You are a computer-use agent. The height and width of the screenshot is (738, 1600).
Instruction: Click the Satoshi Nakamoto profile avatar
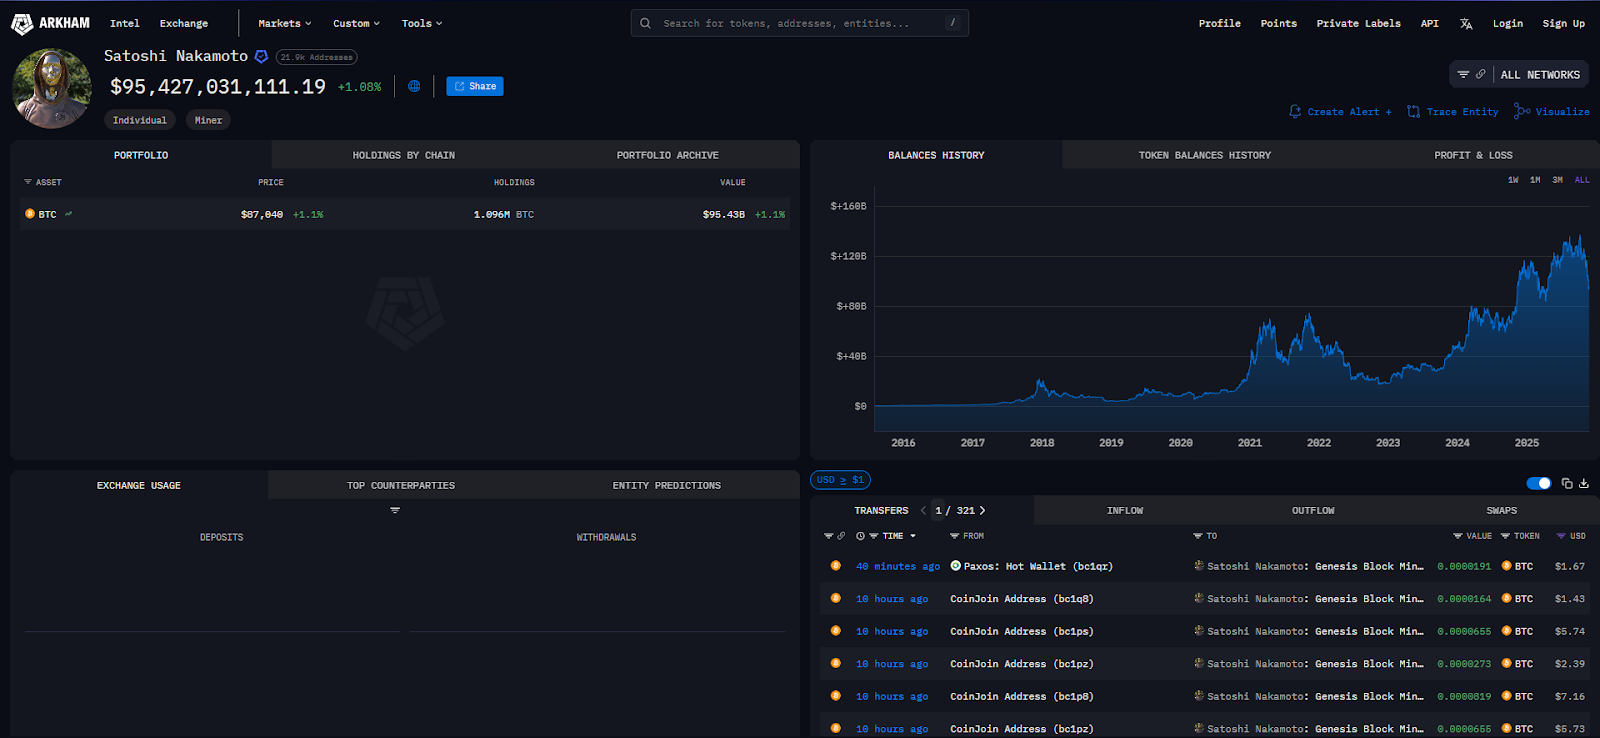[51, 88]
